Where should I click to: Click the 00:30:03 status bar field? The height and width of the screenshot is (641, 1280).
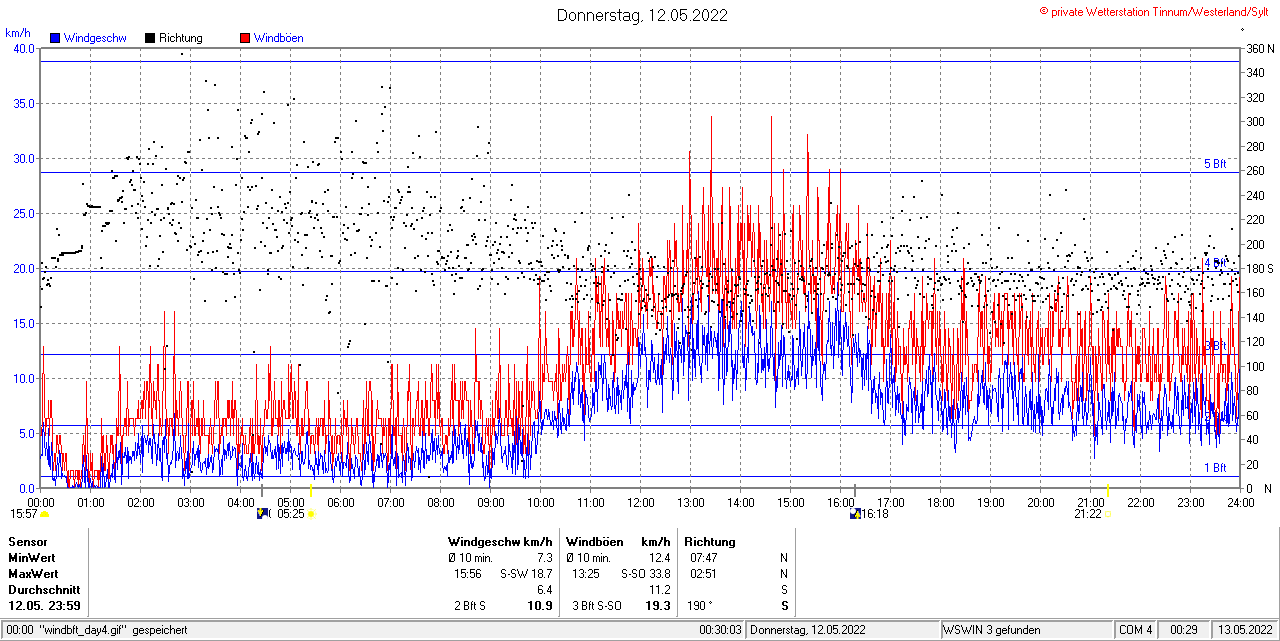(x=720, y=630)
